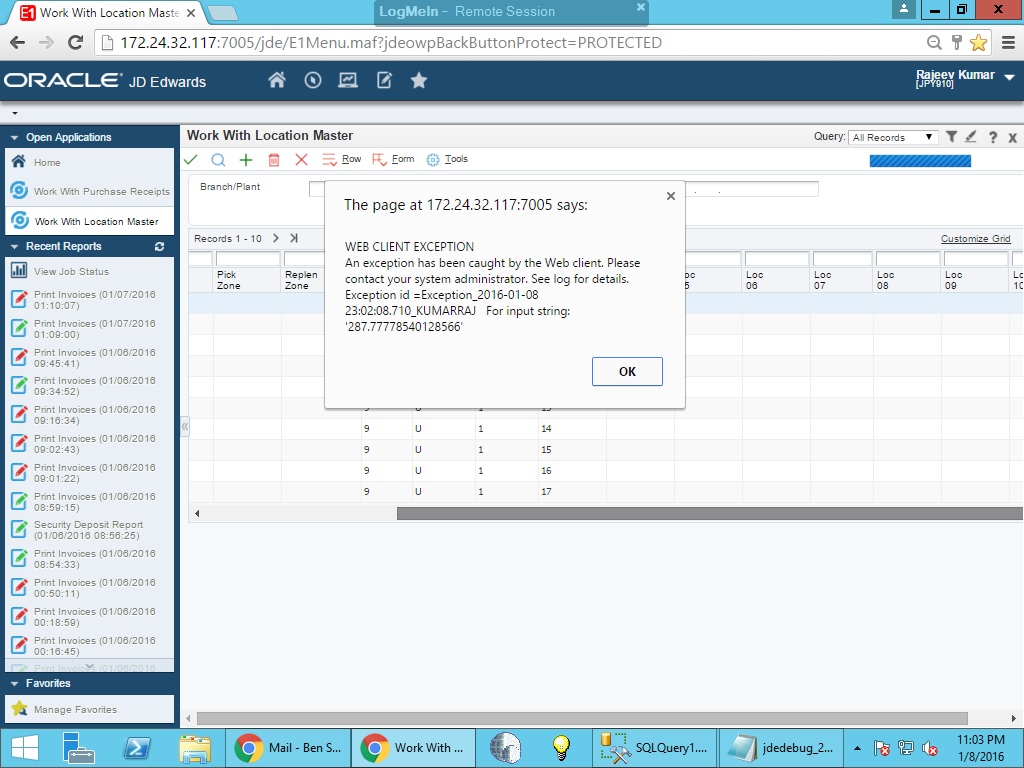1024x768 pixels.
Task: Go to next records page arrow
Action: coord(276,238)
